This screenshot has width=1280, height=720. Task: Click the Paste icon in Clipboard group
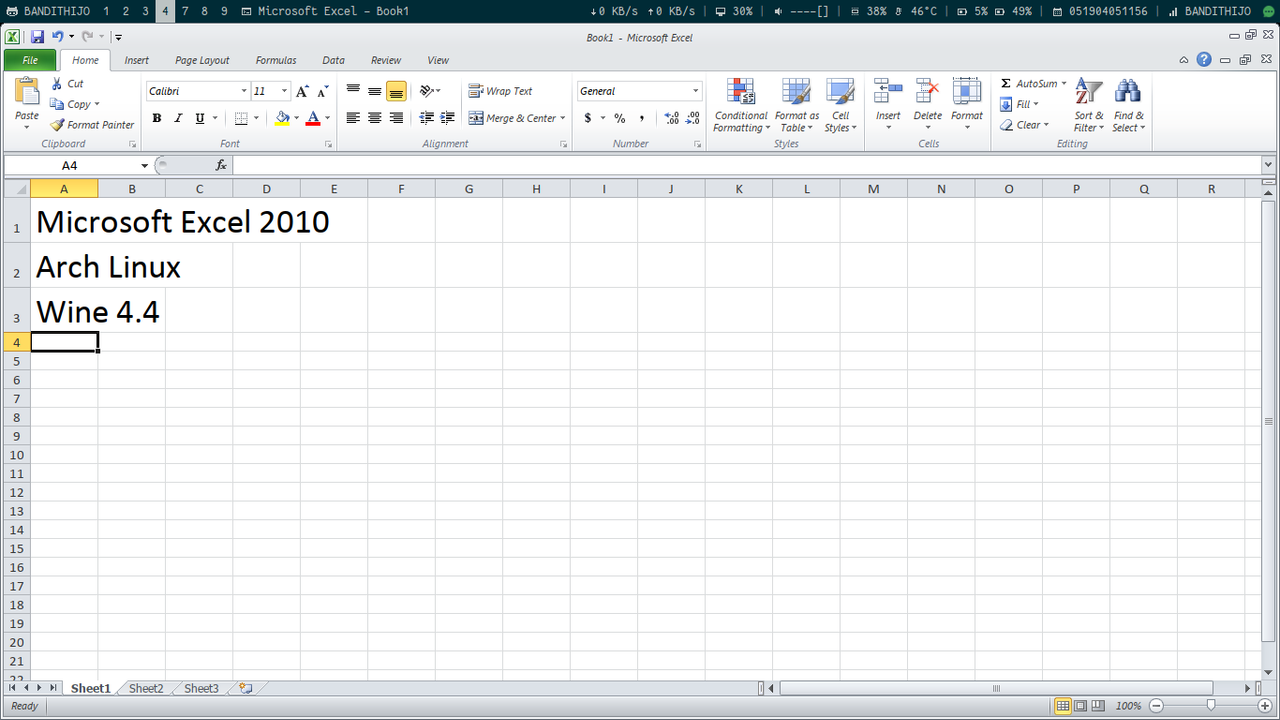pyautogui.click(x=27, y=93)
